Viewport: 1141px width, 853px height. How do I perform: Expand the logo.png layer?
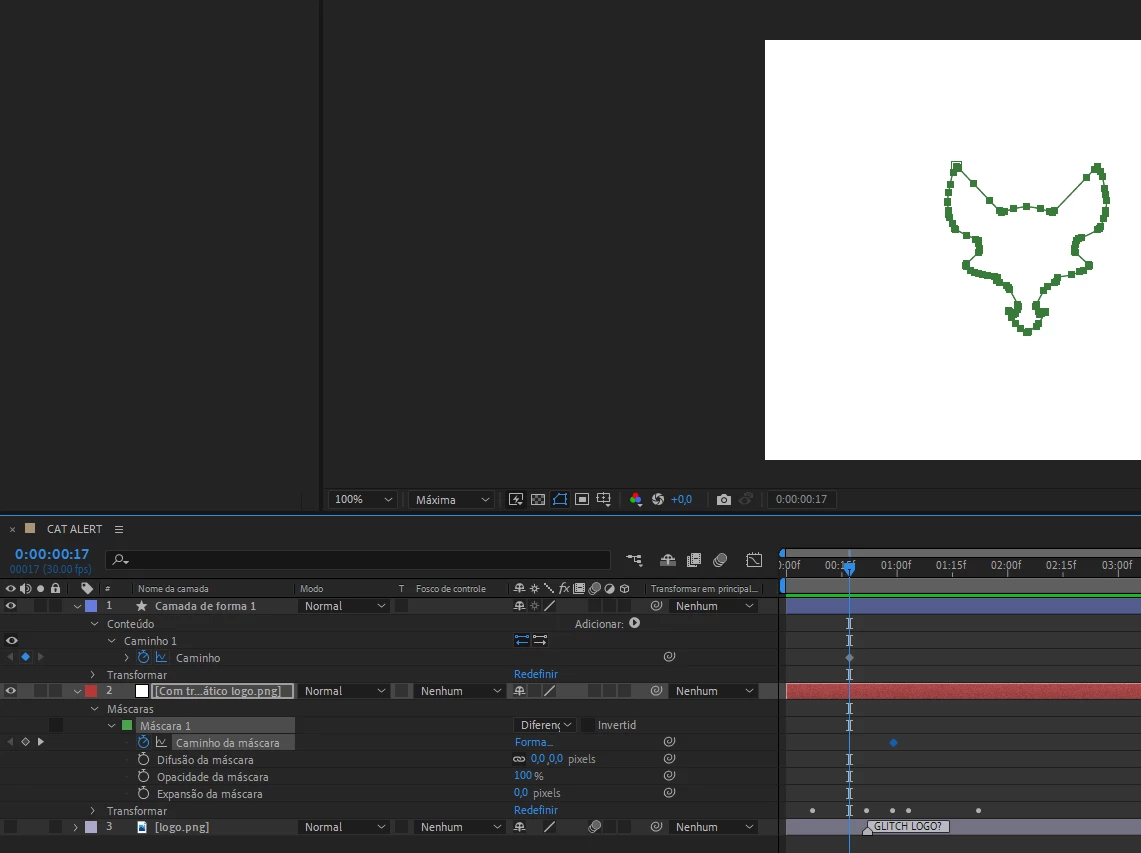pos(76,827)
